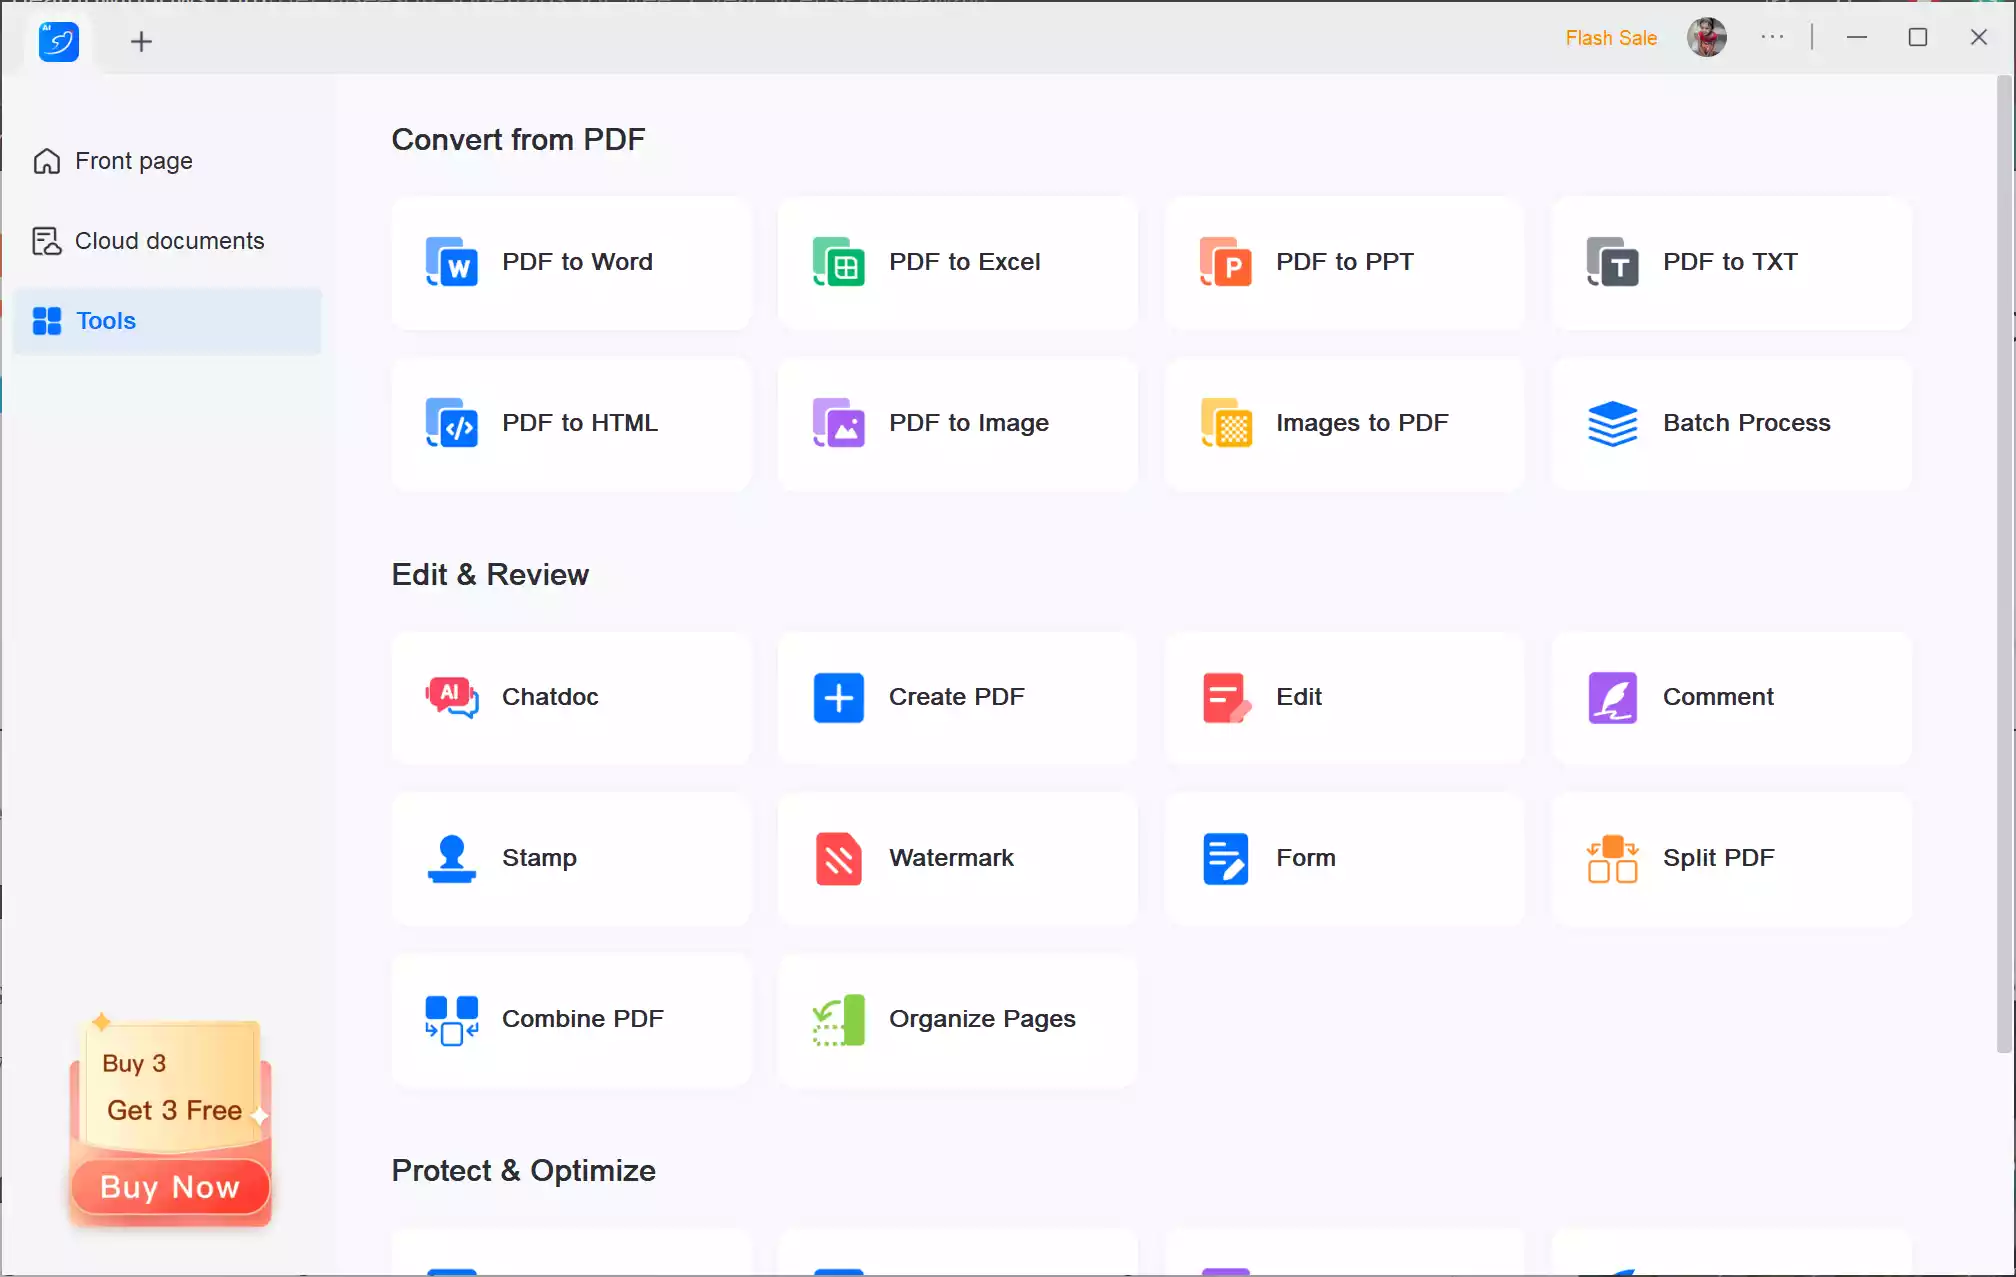Click the Split PDF icon
This screenshot has width=2016, height=1277.
1612,858
